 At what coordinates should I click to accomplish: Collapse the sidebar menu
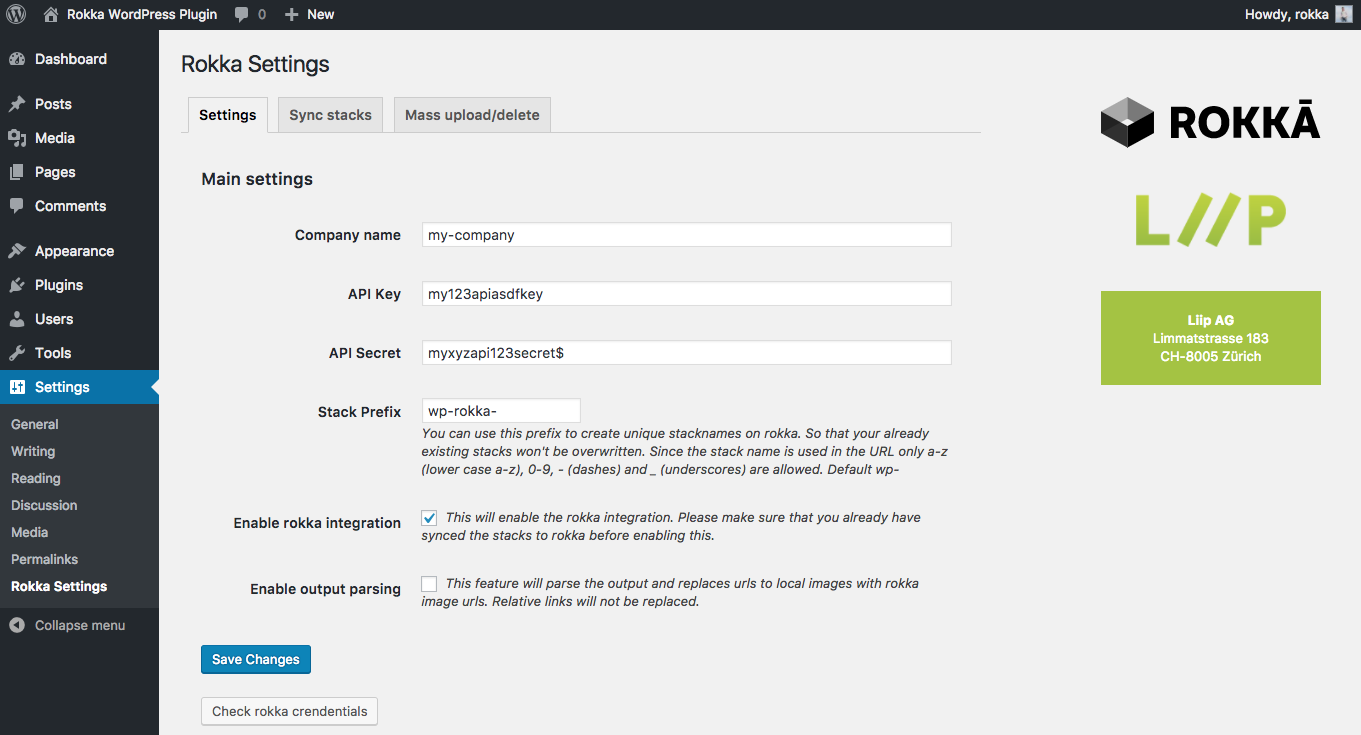click(67, 625)
